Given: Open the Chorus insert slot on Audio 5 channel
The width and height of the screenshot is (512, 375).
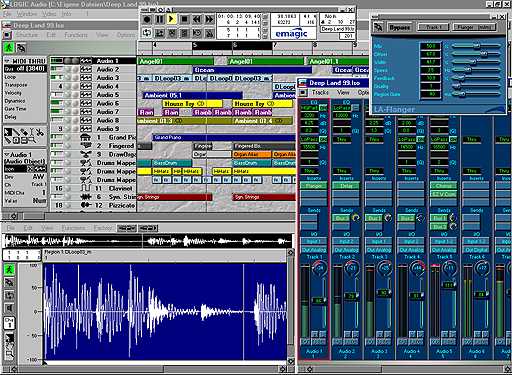Looking at the screenshot, I should click(x=443, y=186).
